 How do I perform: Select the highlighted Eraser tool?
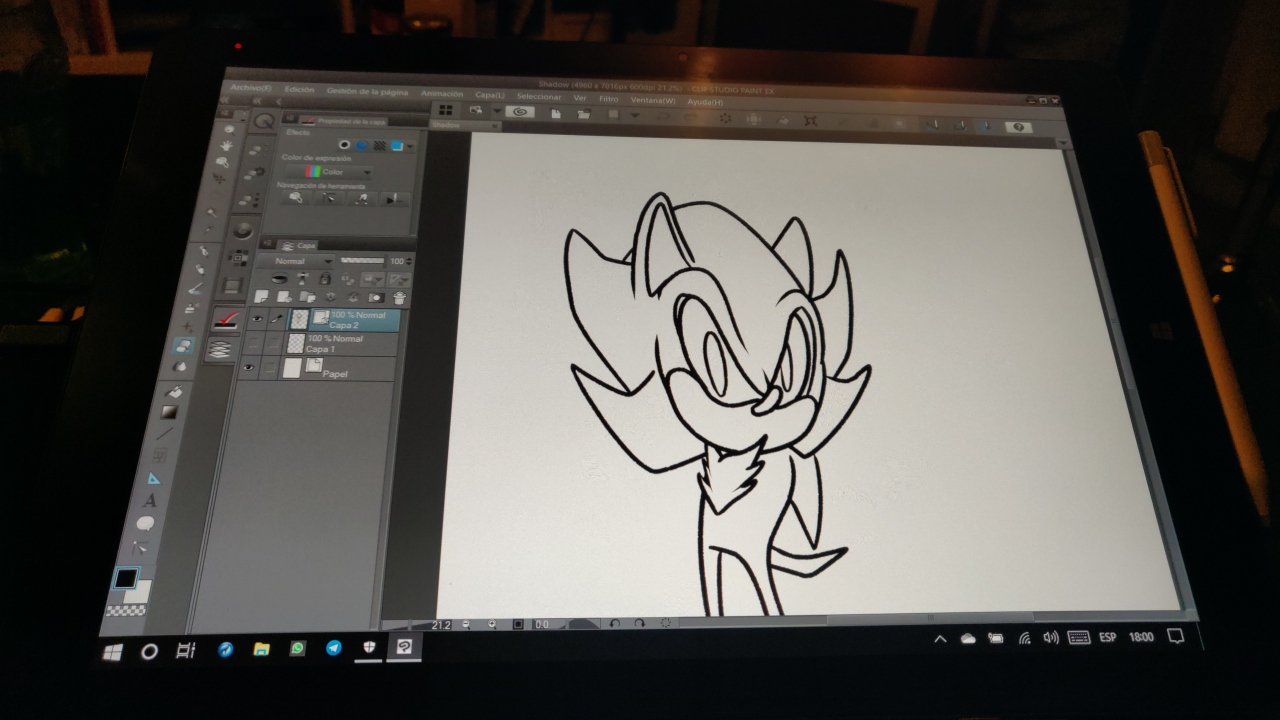tap(182, 346)
